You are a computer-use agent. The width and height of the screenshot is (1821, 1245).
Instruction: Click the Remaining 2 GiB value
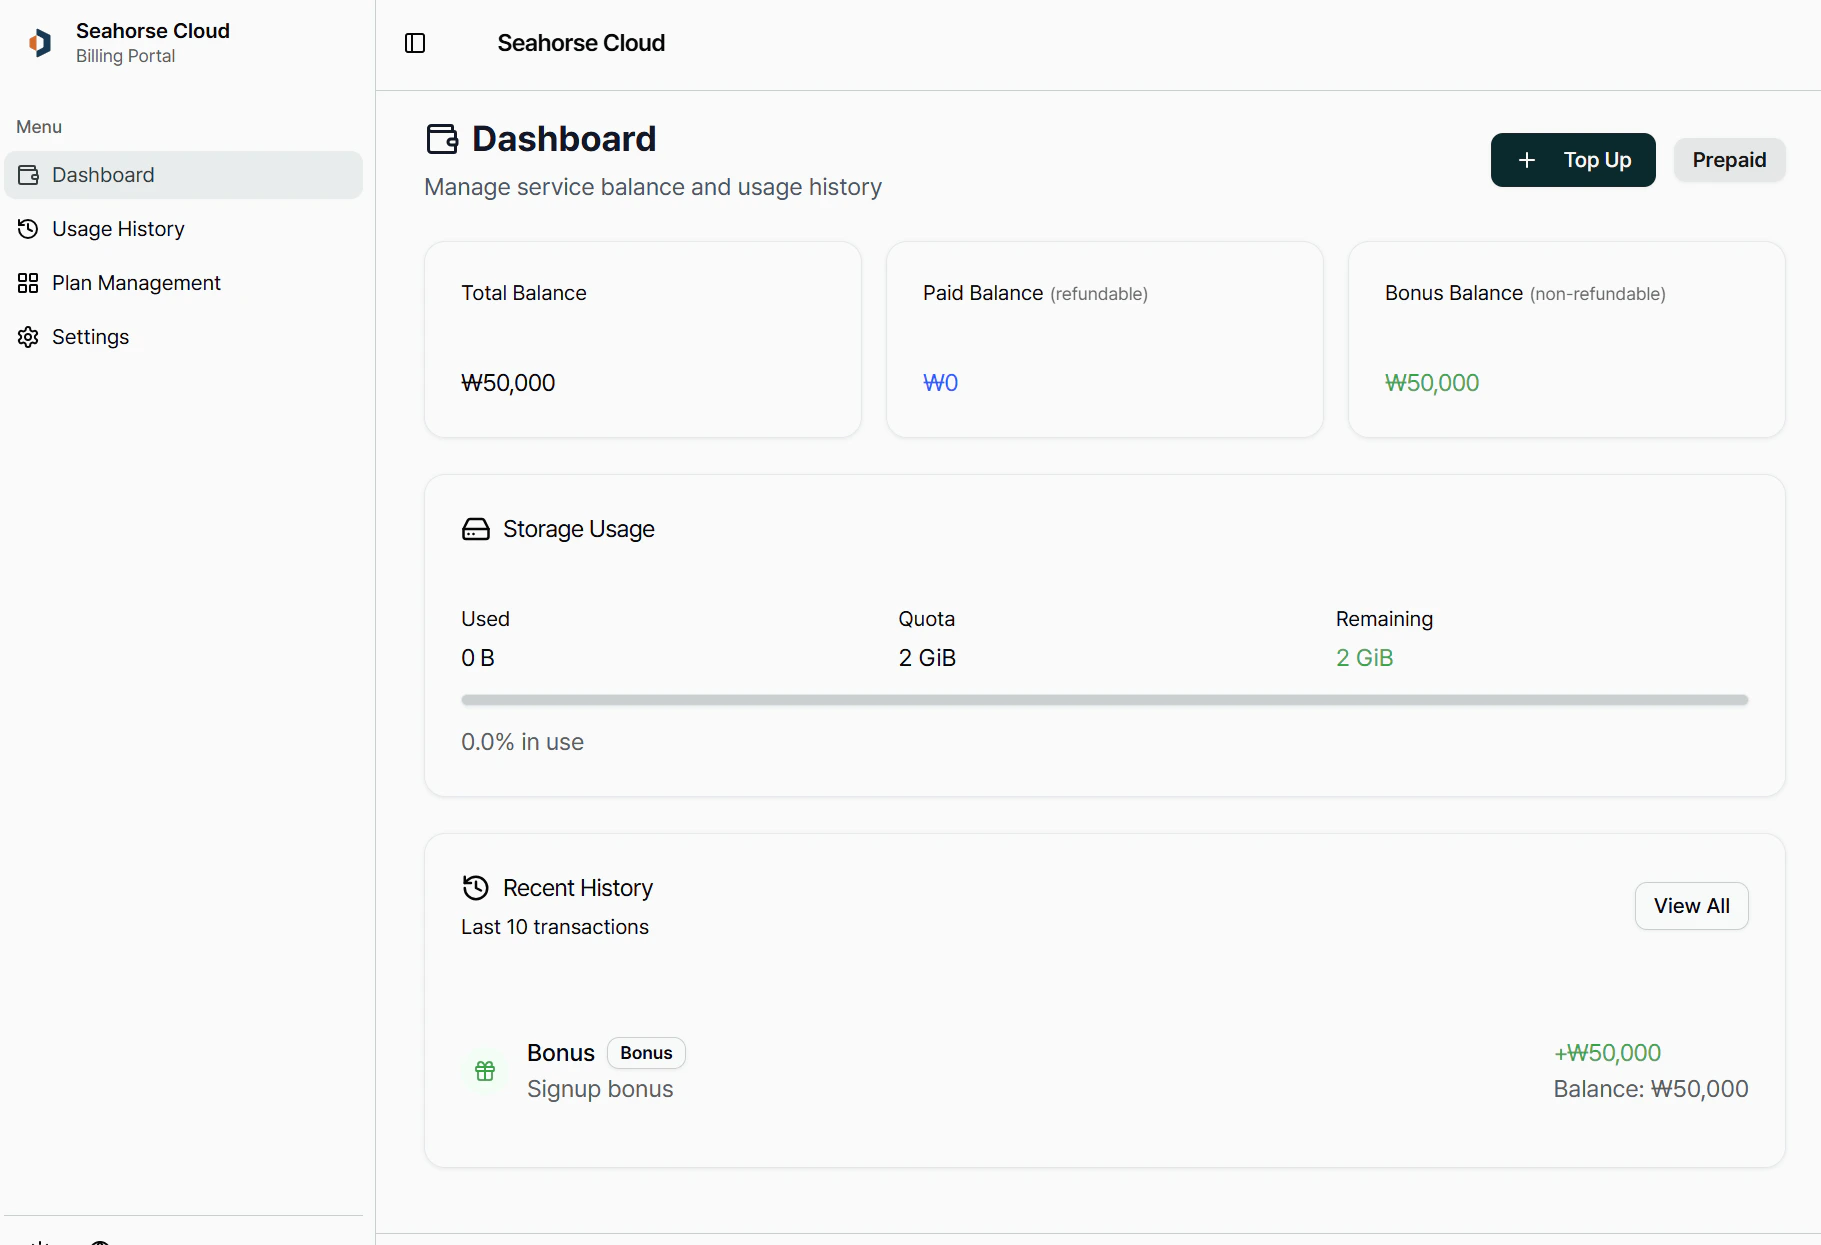coord(1365,658)
